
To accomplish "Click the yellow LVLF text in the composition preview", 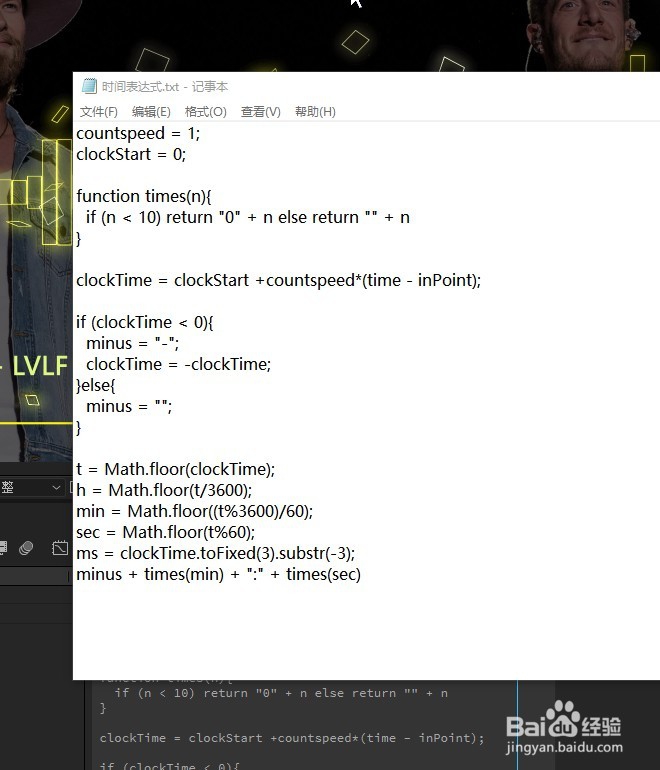I will 40,366.
